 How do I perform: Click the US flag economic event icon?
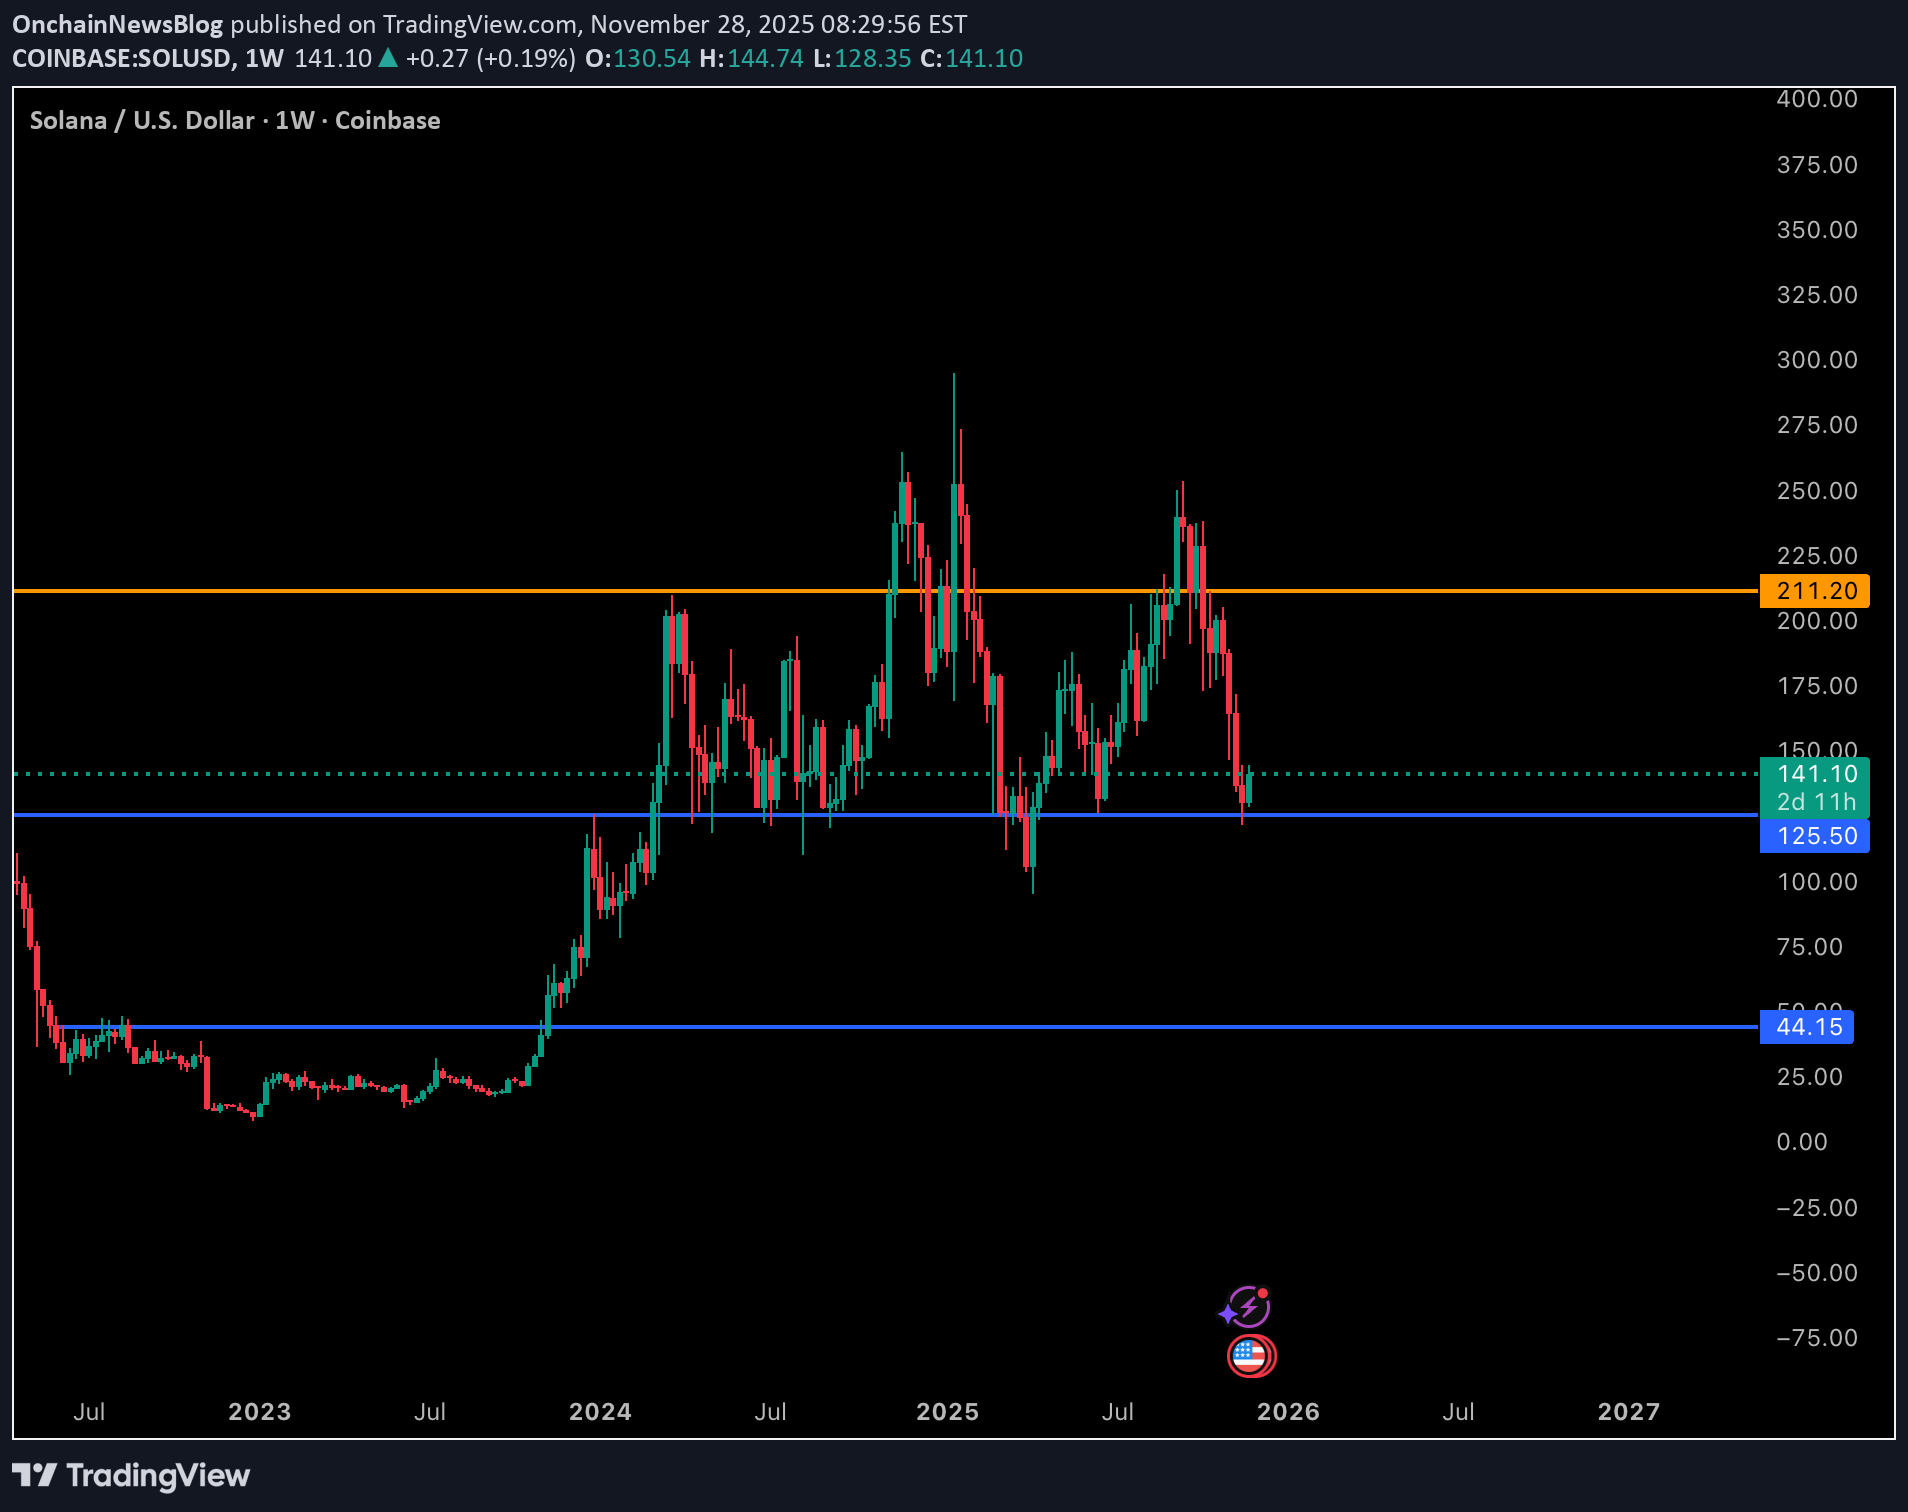[x=1250, y=1356]
